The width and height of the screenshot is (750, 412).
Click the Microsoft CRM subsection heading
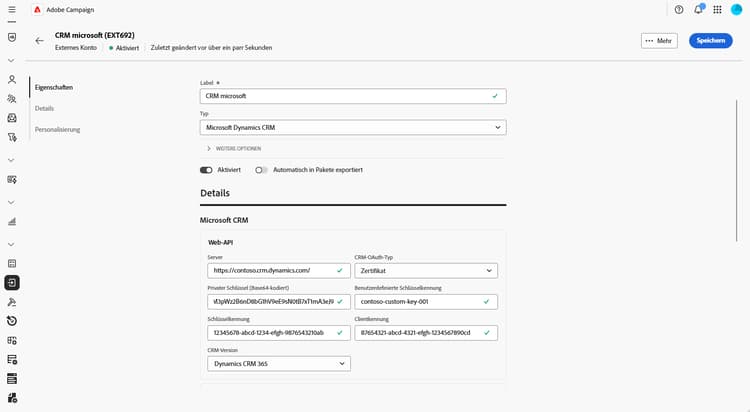click(x=224, y=220)
